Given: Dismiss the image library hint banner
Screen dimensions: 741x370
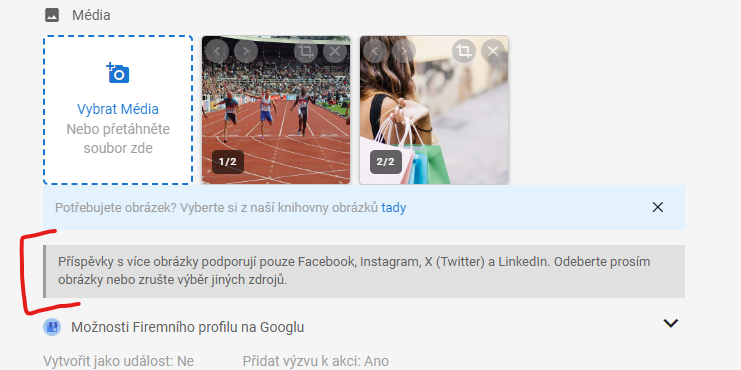Looking at the screenshot, I should [x=657, y=207].
